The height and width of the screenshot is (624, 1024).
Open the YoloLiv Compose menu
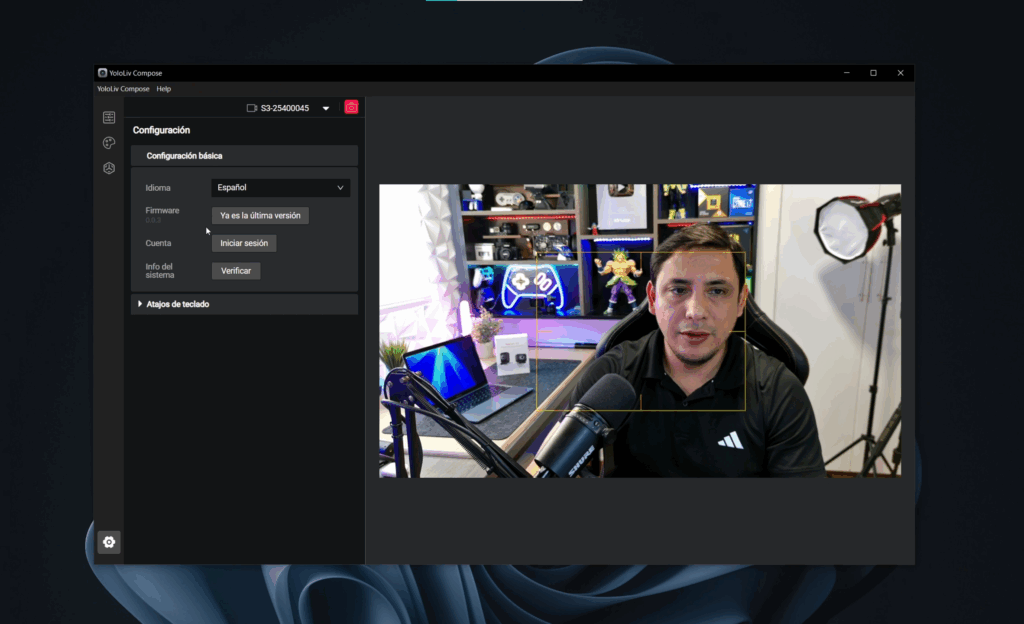[x=123, y=89]
